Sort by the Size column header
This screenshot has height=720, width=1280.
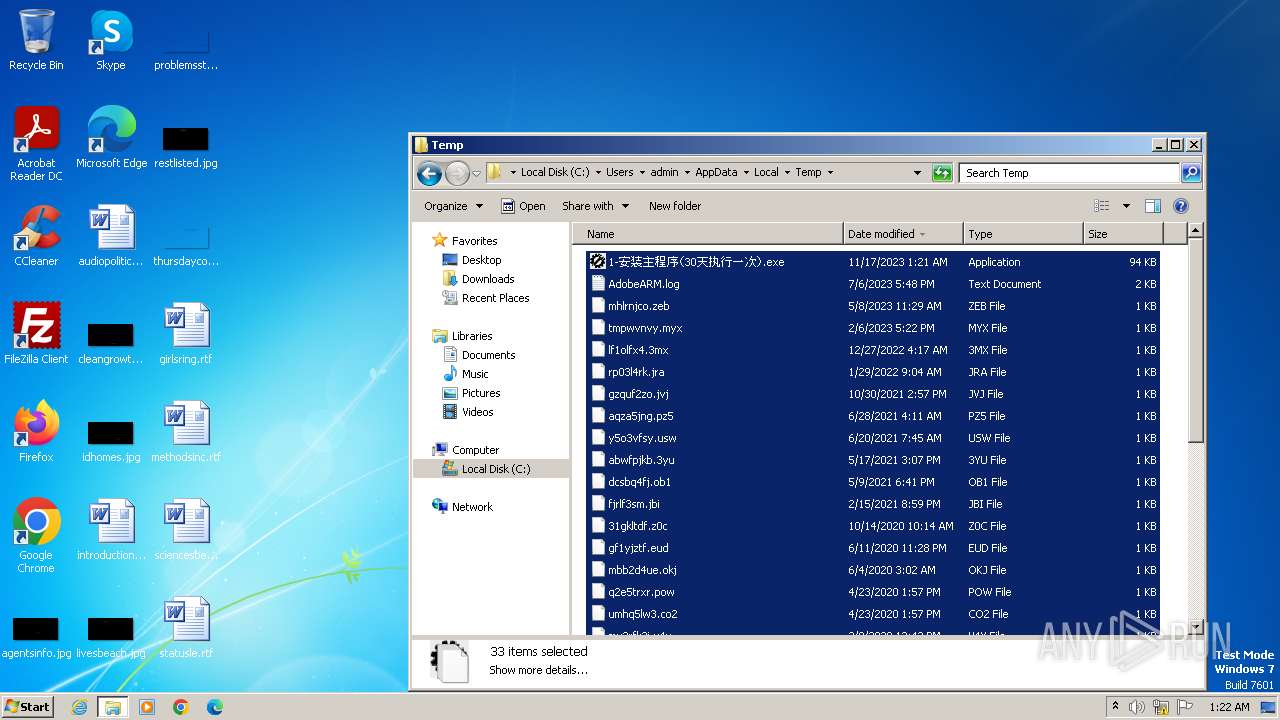point(1122,234)
